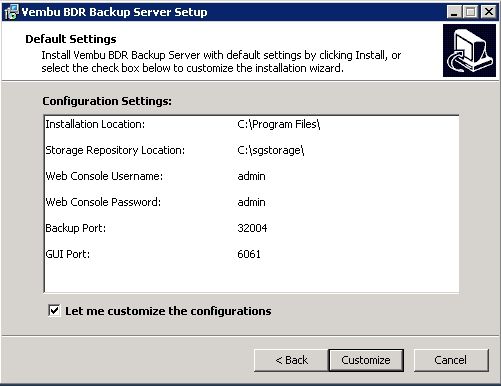Click the Web Console Username entry
This screenshot has width=501, height=386.
[x=251, y=176]
